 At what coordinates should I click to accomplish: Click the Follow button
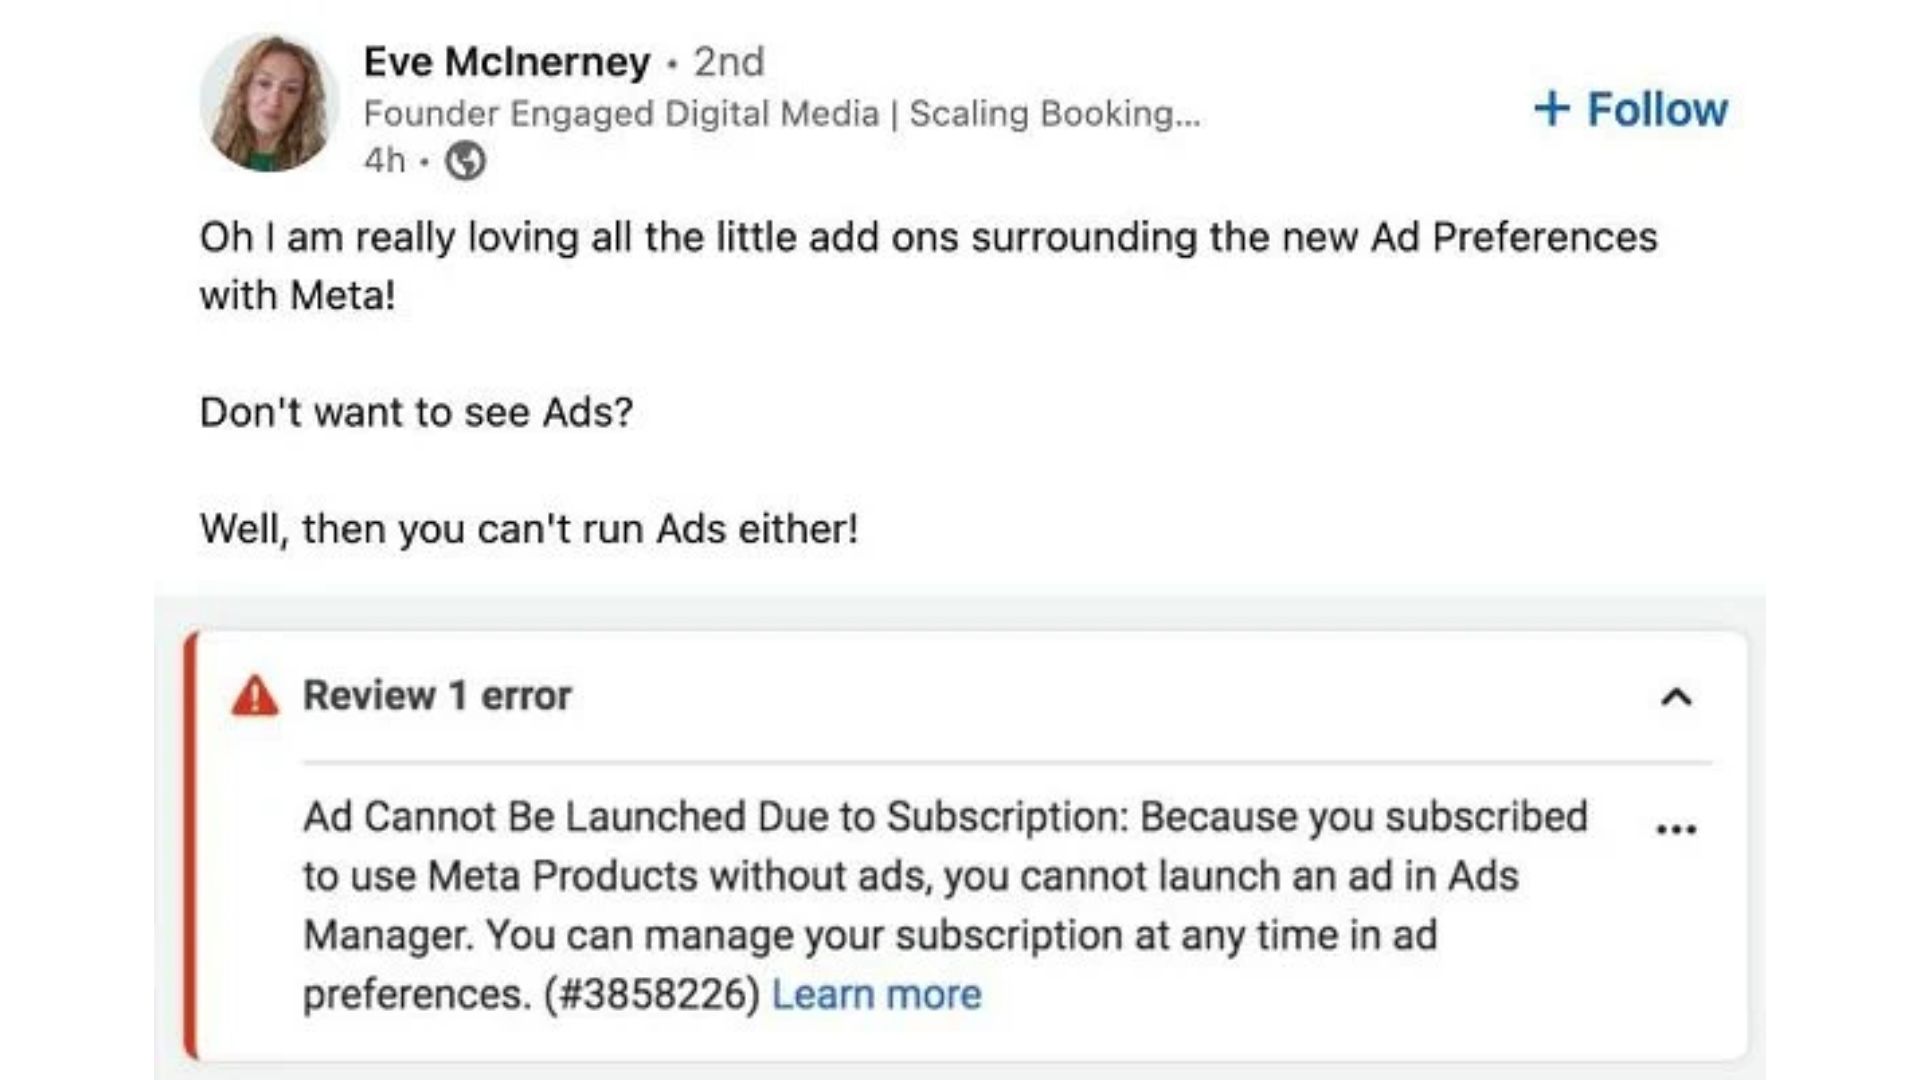pyautogui.click(x=1656, y=109)
